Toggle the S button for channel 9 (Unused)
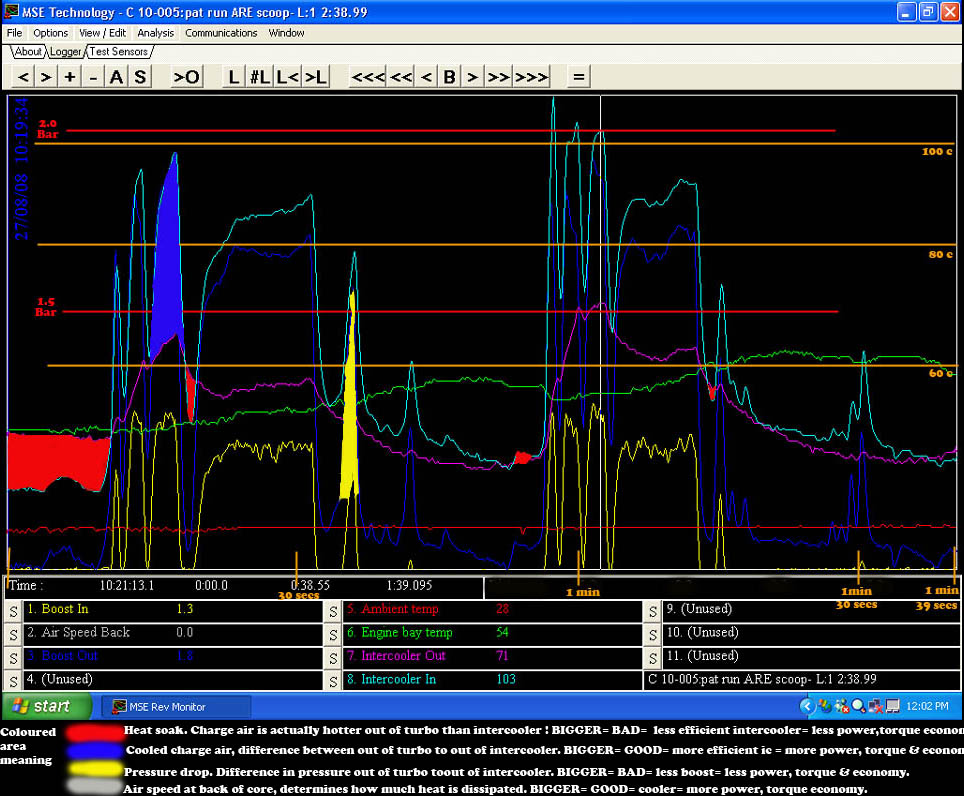Viewport: 964px width, 796px height. 653,612
